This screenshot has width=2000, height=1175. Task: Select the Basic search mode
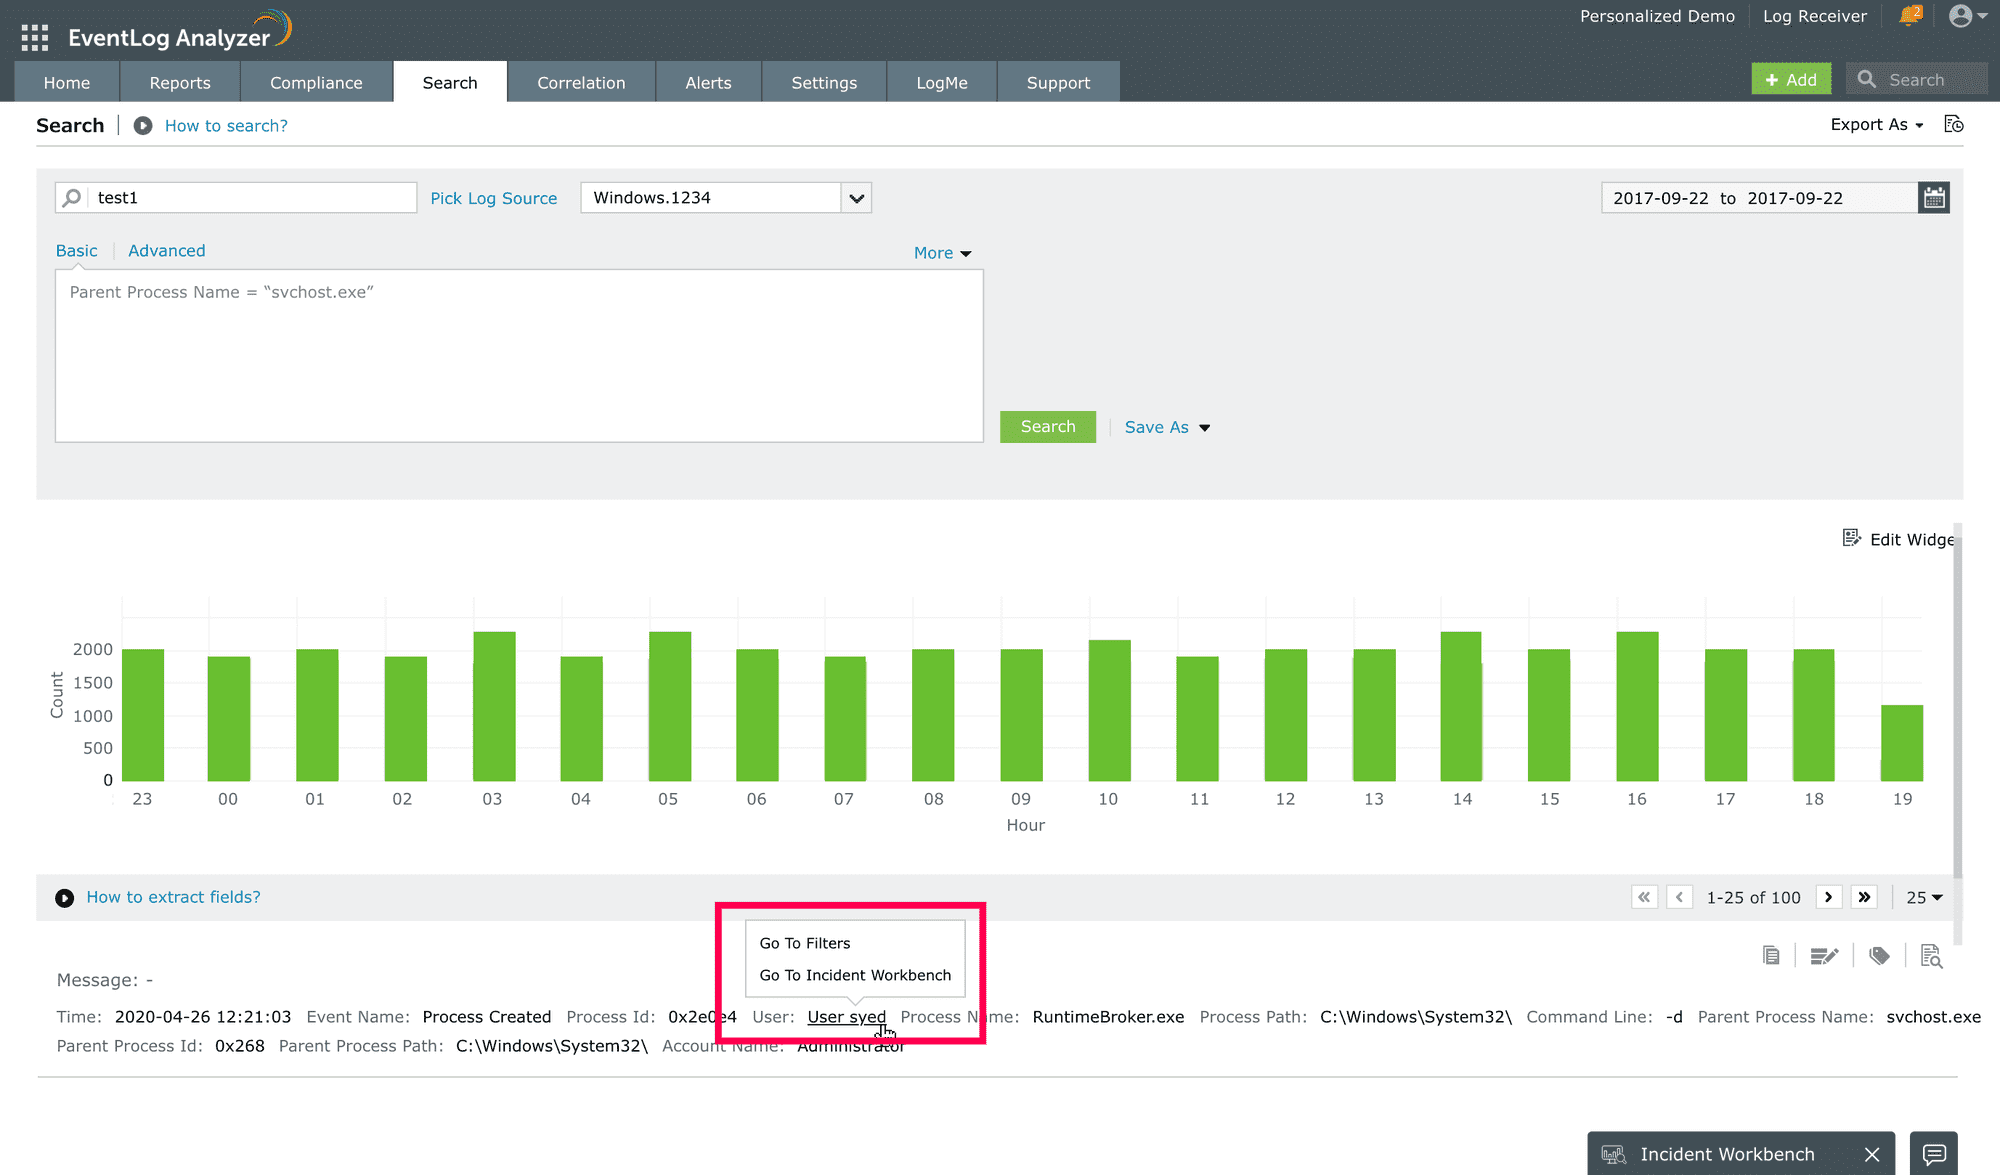click(x=76, y=251)
